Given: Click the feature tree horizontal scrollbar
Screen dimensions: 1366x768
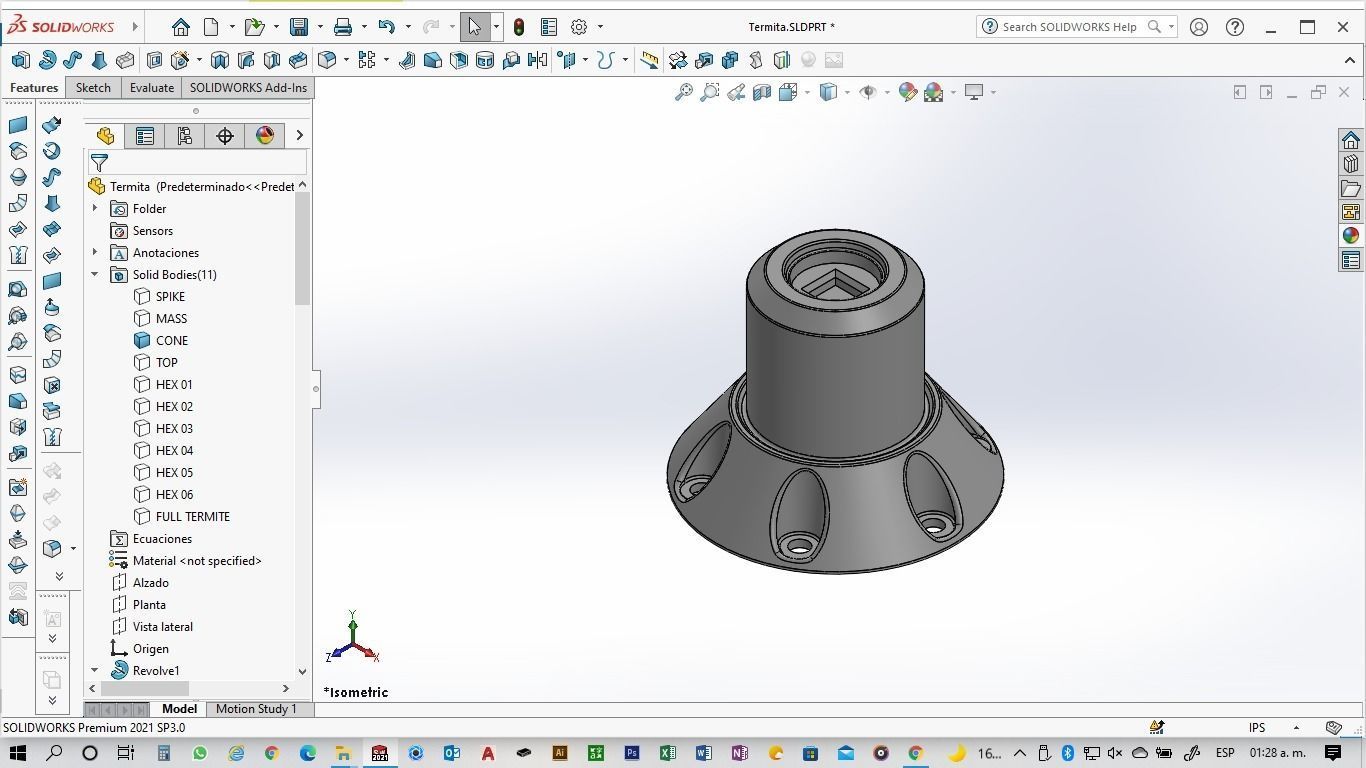Looking at the screenshot, I should [145, 688].
